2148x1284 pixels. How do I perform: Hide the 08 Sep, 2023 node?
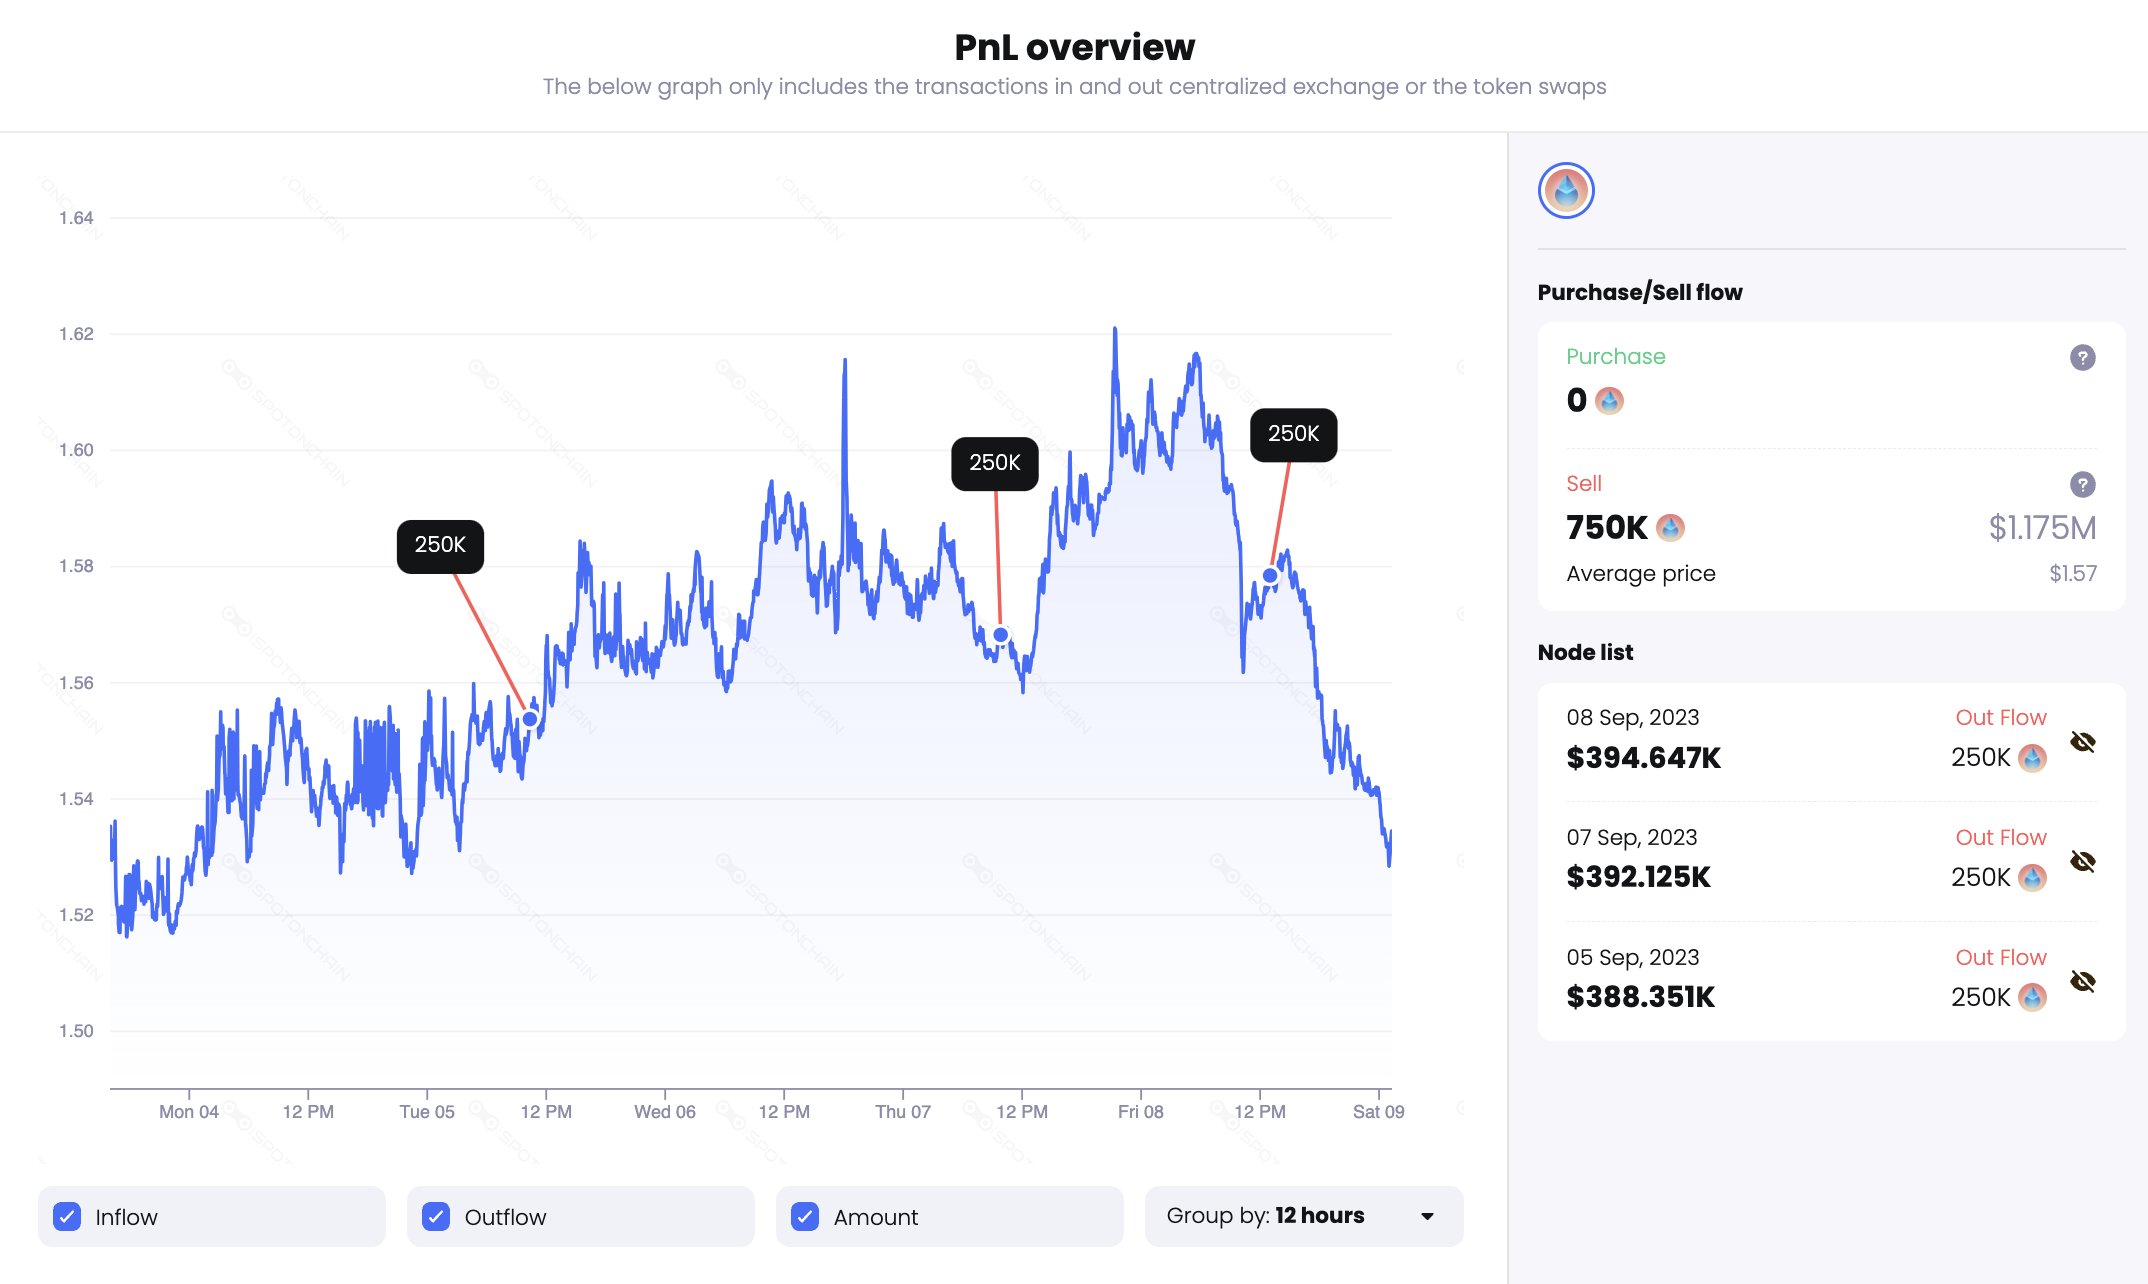pos(2083,742)
